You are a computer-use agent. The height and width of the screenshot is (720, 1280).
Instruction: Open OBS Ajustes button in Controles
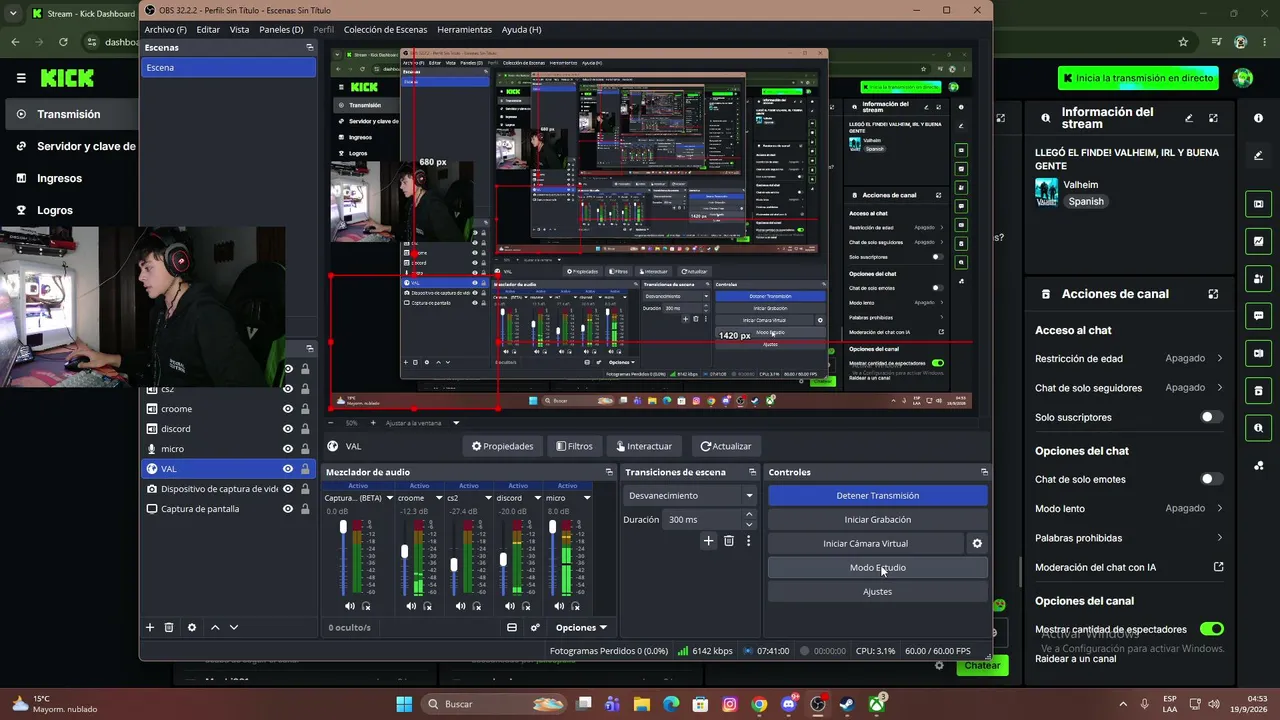(877, 592)
